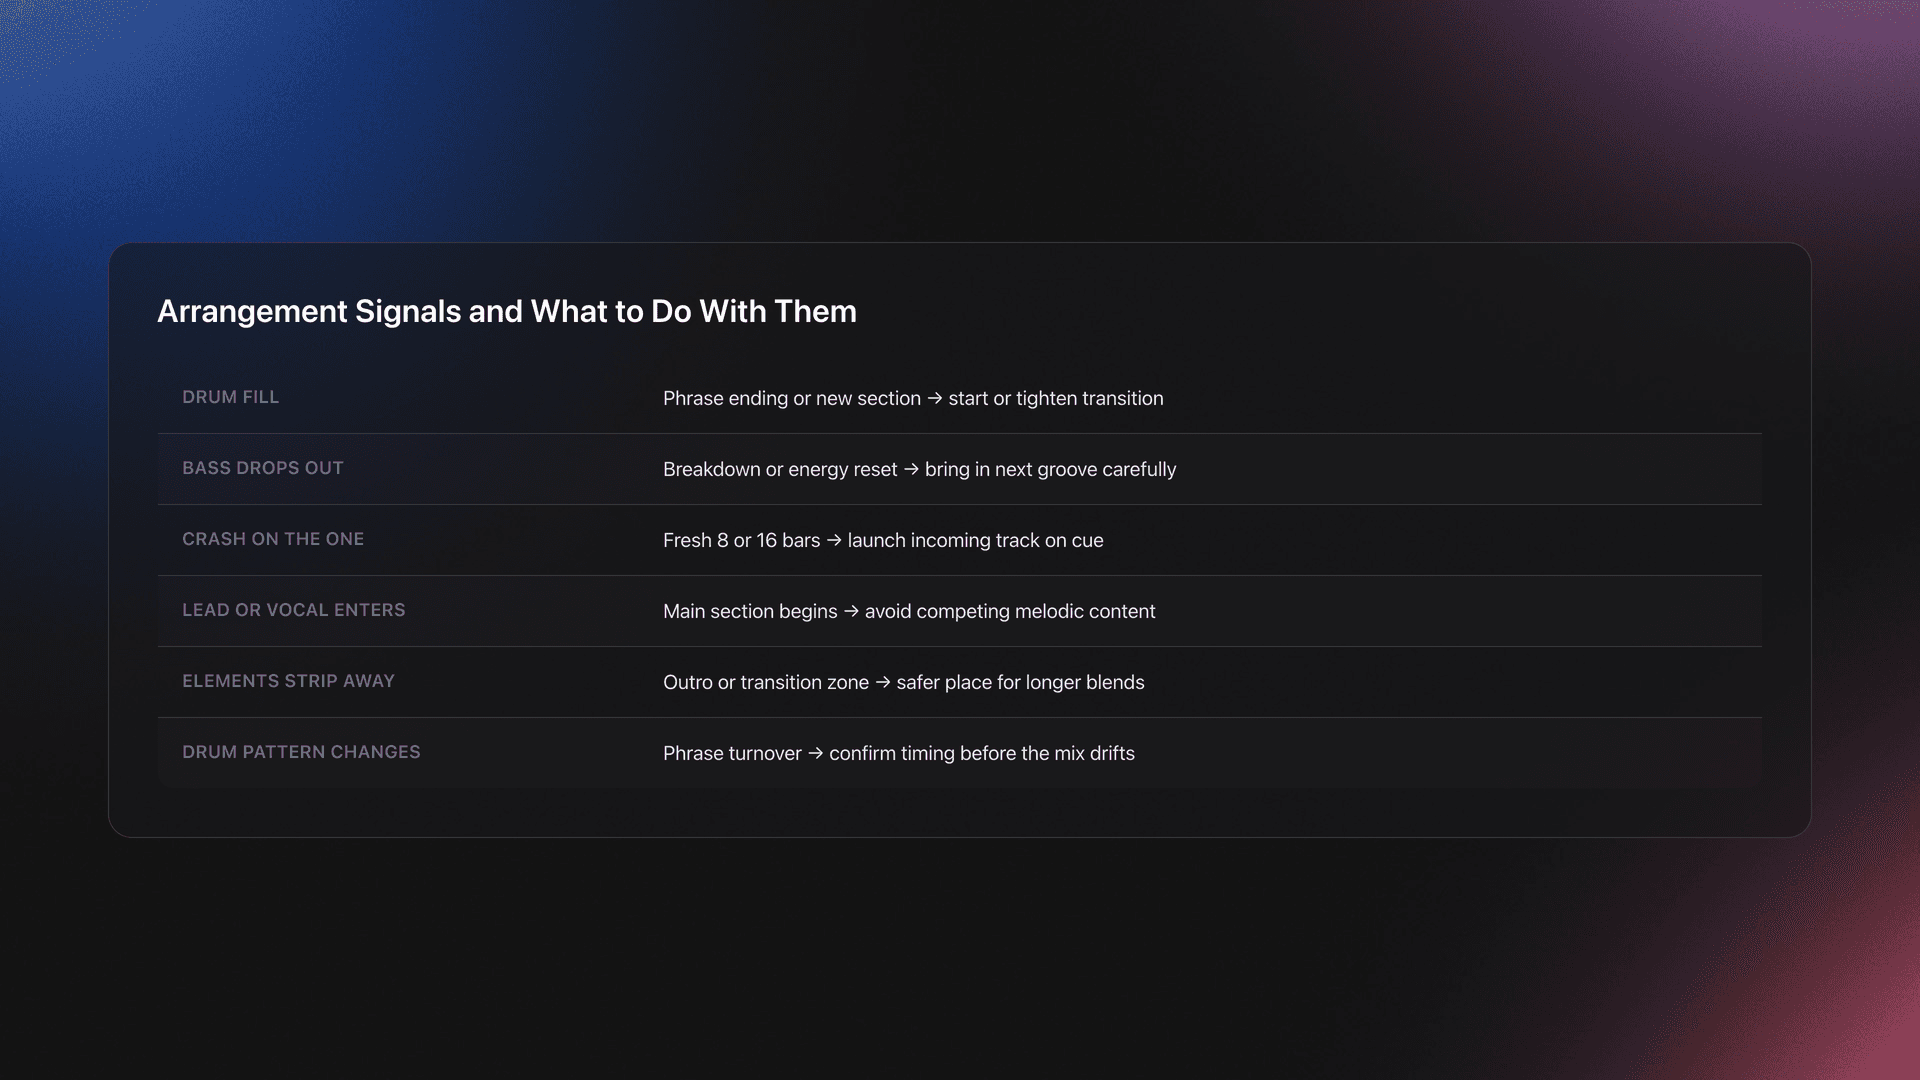Viewport: 1920px width, 1080px height.
Task: Click the arrow after 'Phrase turnover'
Action: point(815,753)
